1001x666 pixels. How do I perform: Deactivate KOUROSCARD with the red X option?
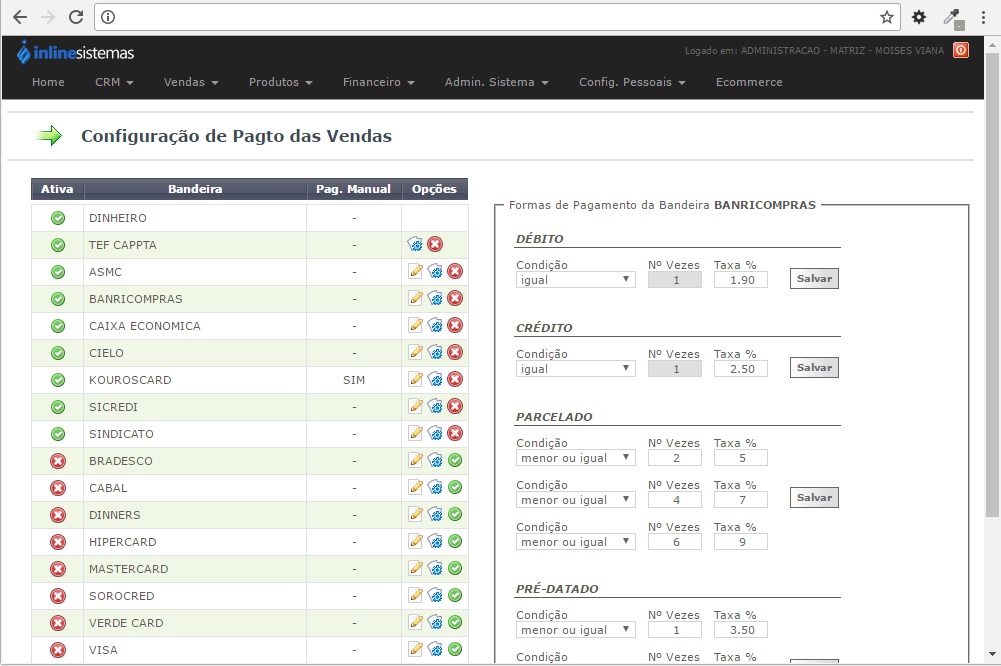pos(455,379)
